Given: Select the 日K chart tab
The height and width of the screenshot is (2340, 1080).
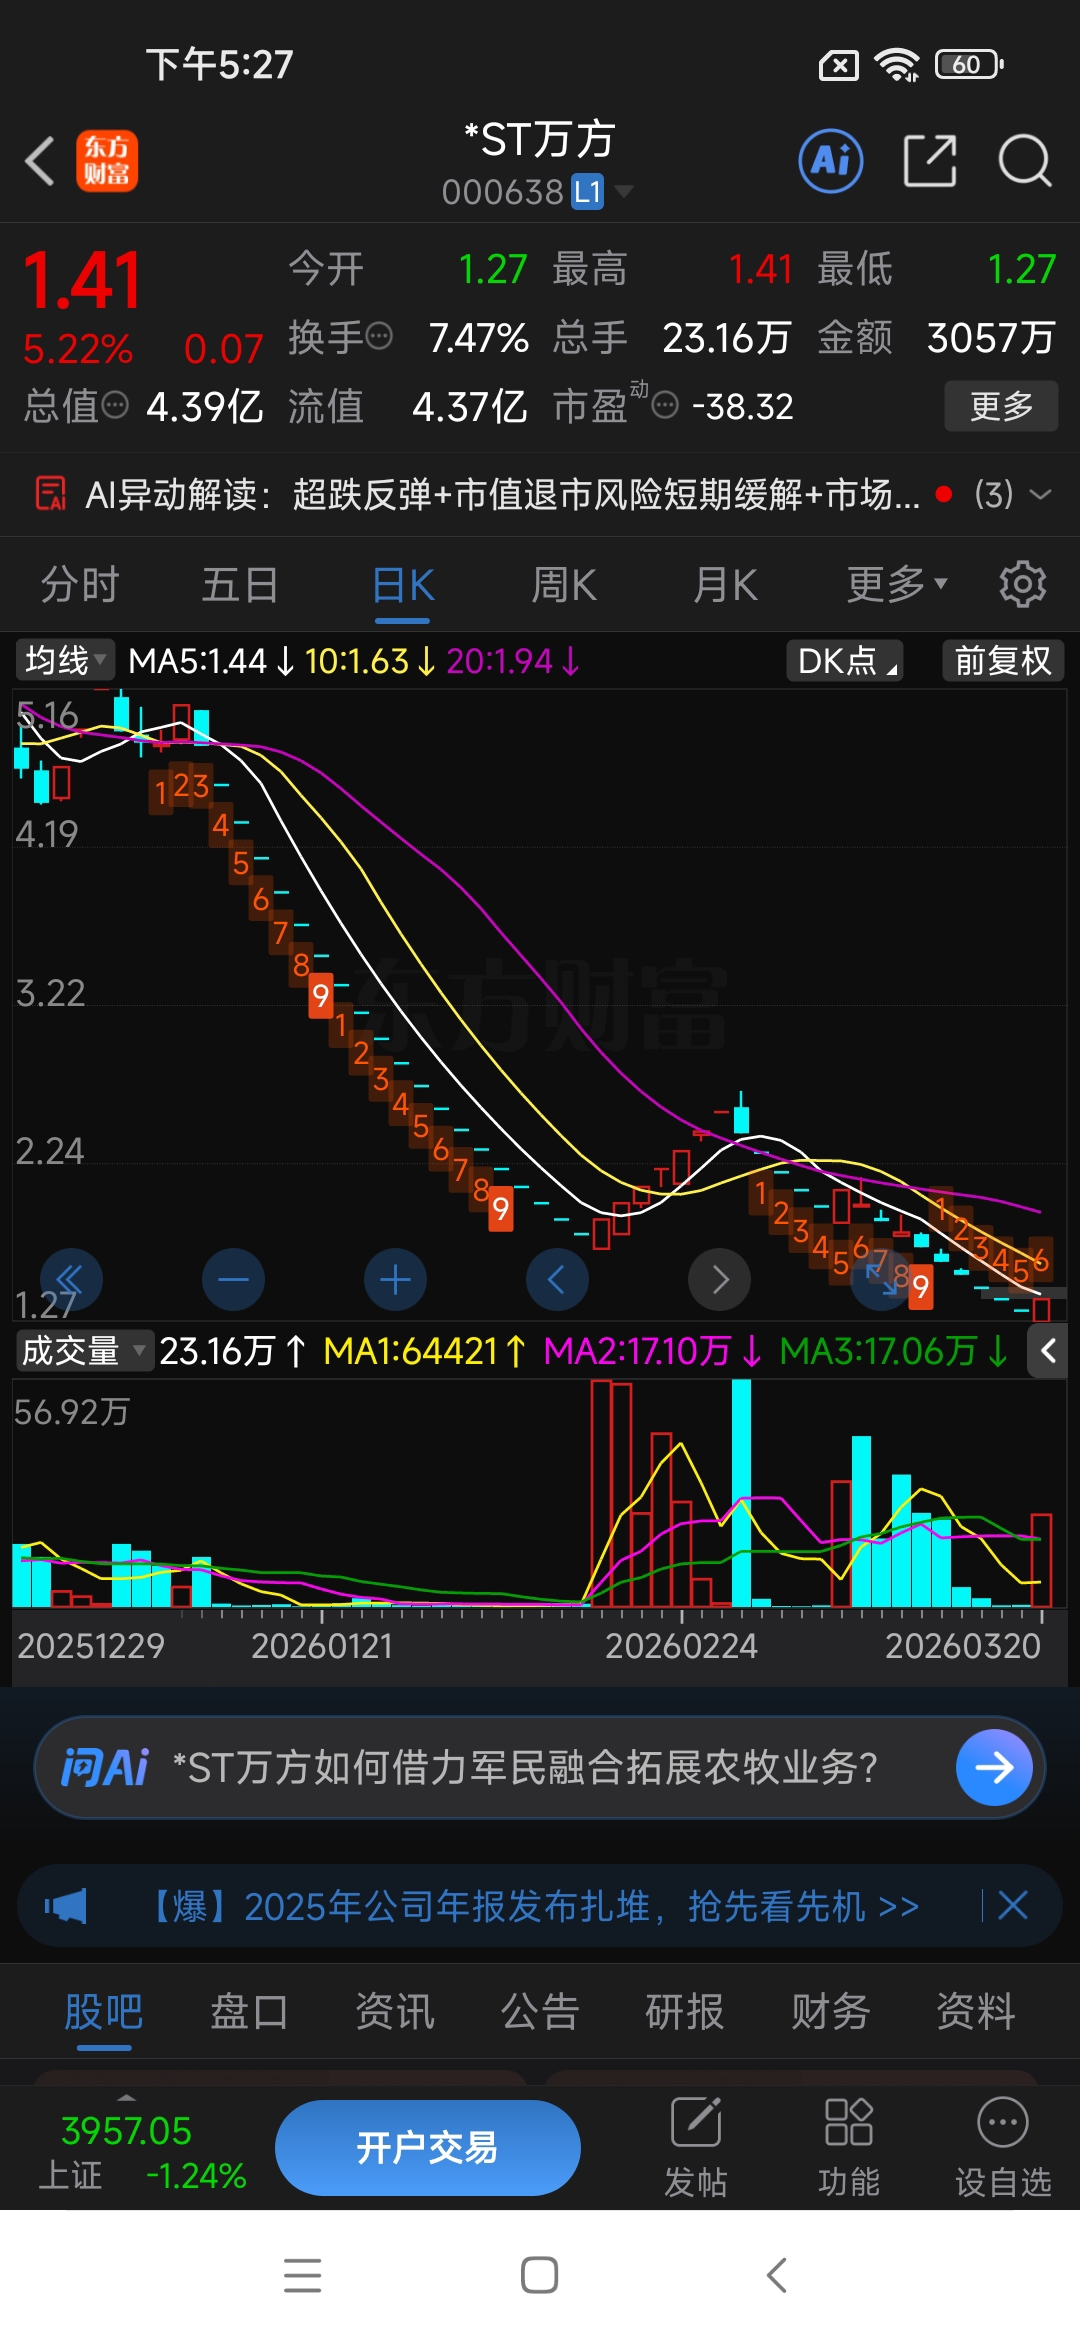Looking at the screenshot, I should 403,584.
